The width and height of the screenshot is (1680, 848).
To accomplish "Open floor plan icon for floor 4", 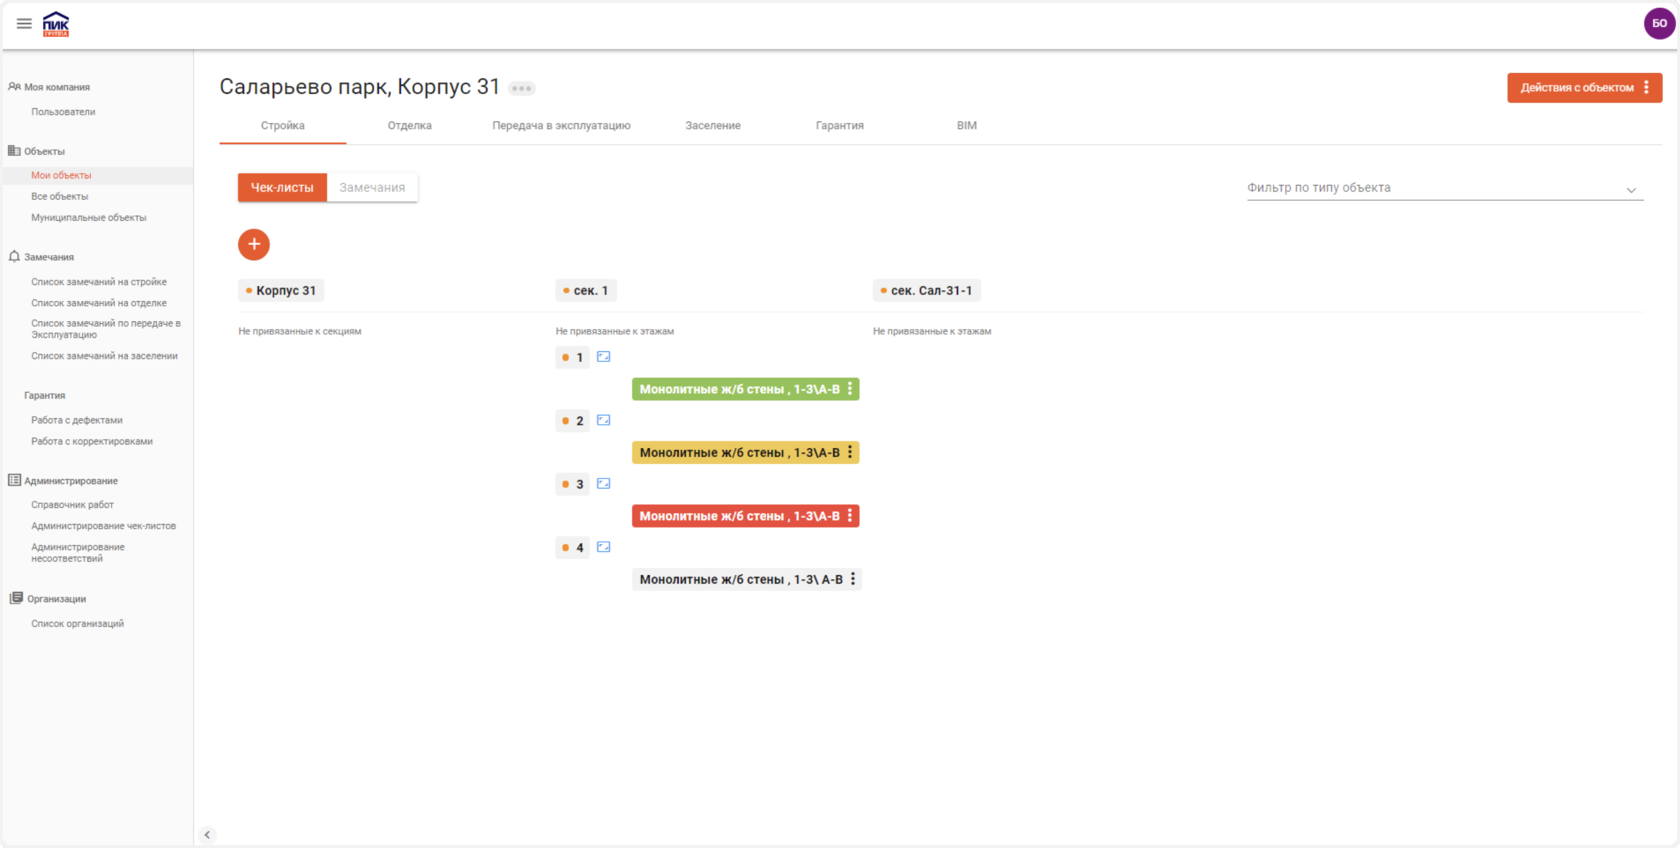I will point(604,547).
